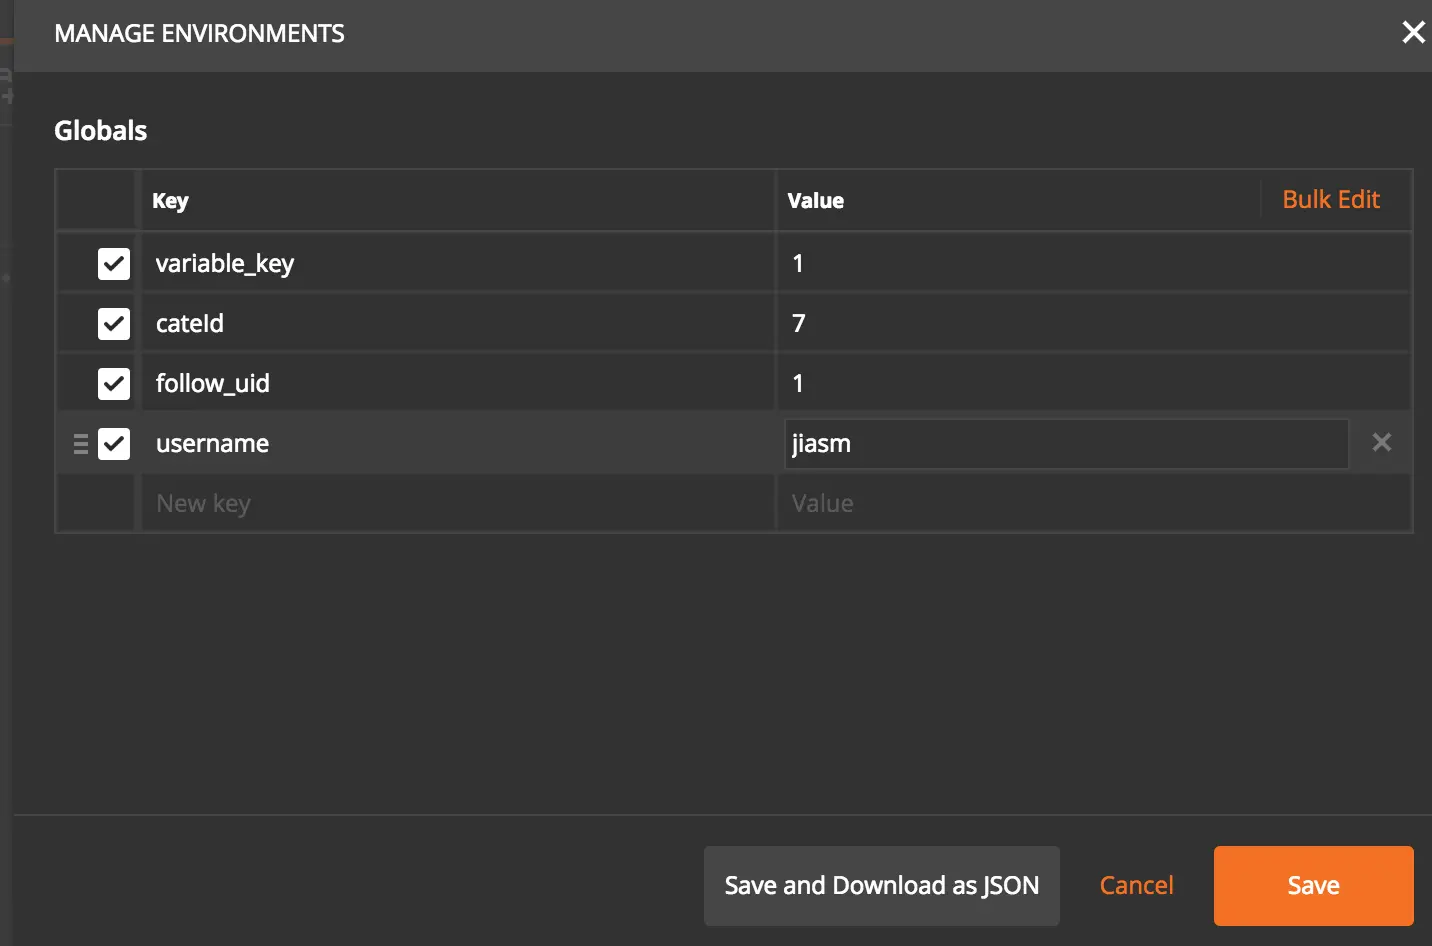Toggle the cateId checkbox
The image size is (1432, 946).
click(x=114, y=324)
